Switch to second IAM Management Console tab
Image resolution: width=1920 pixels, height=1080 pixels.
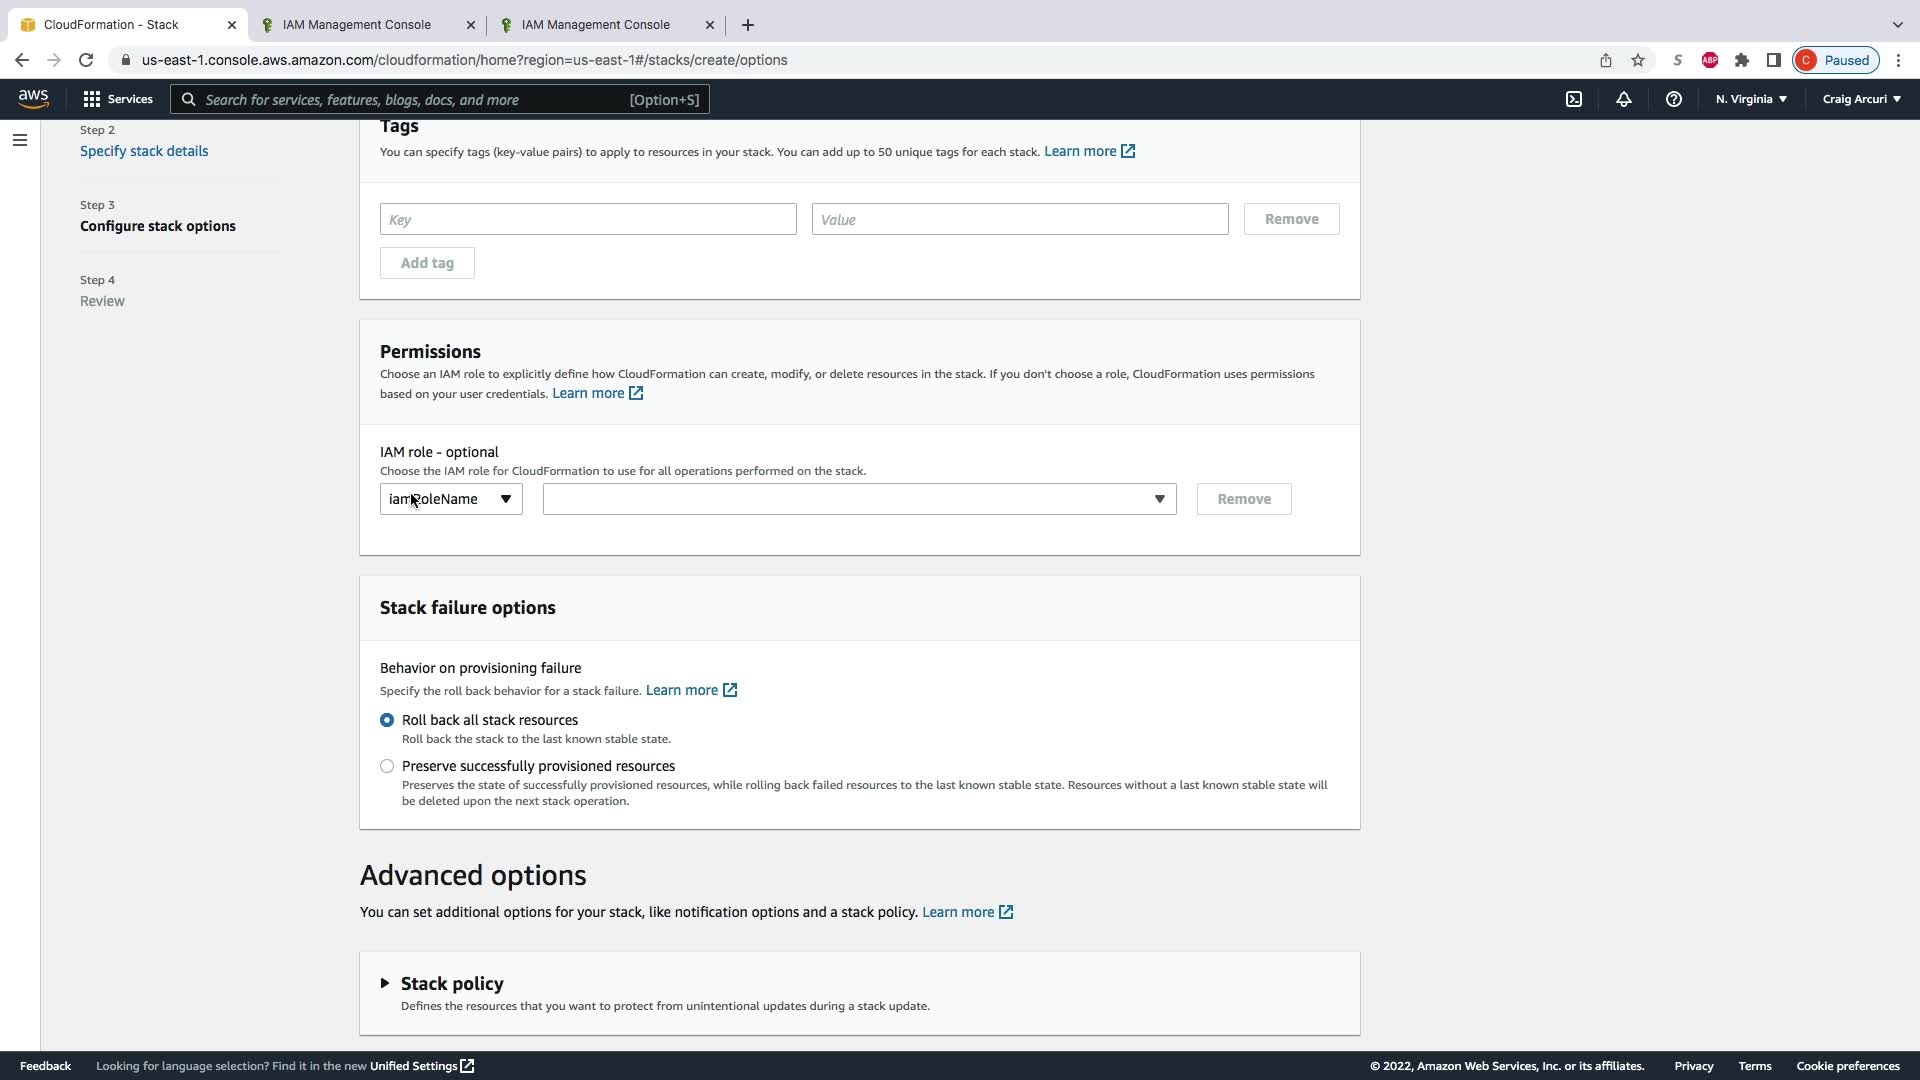596,24
